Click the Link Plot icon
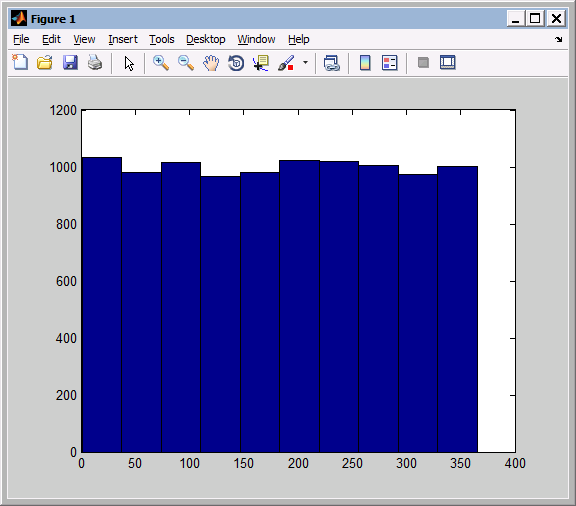Screen dimensions: 576x506 (332, 63)
